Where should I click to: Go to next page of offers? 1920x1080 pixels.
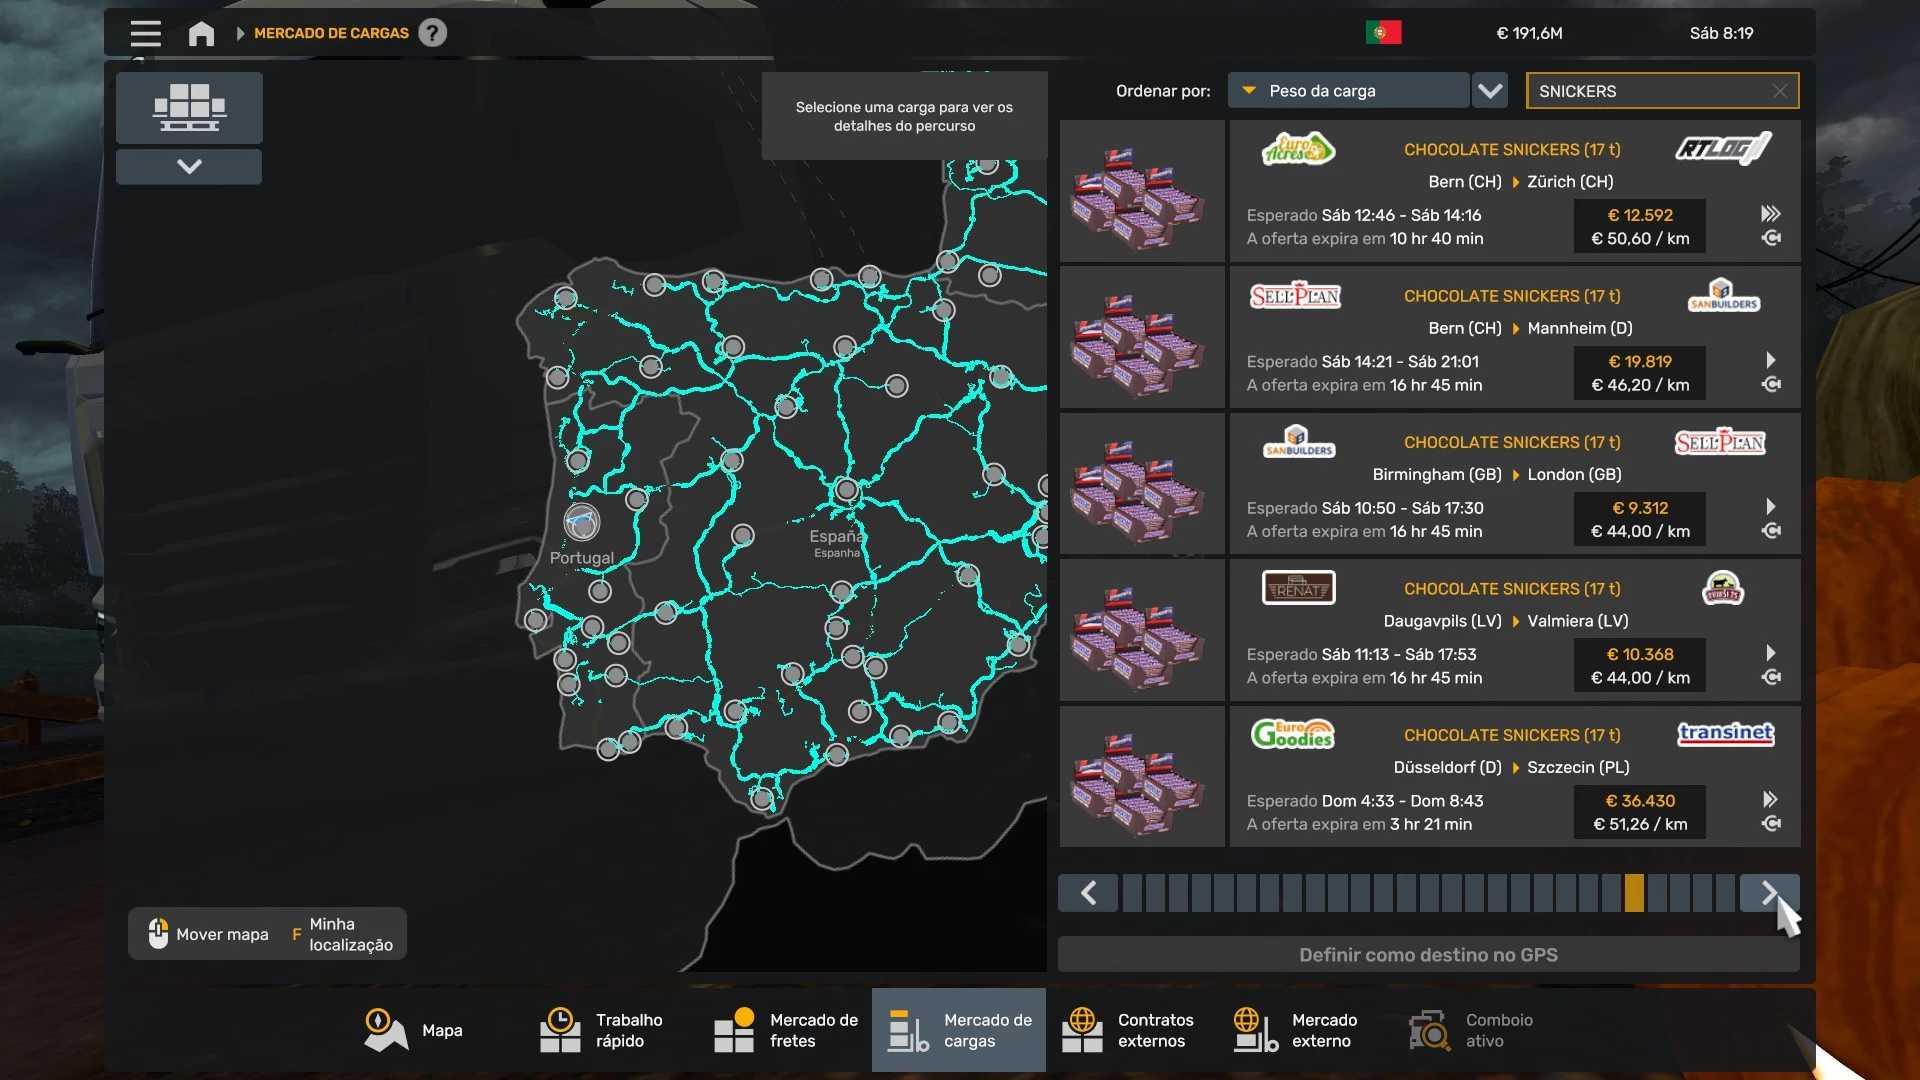click(x=1768, y=893)
